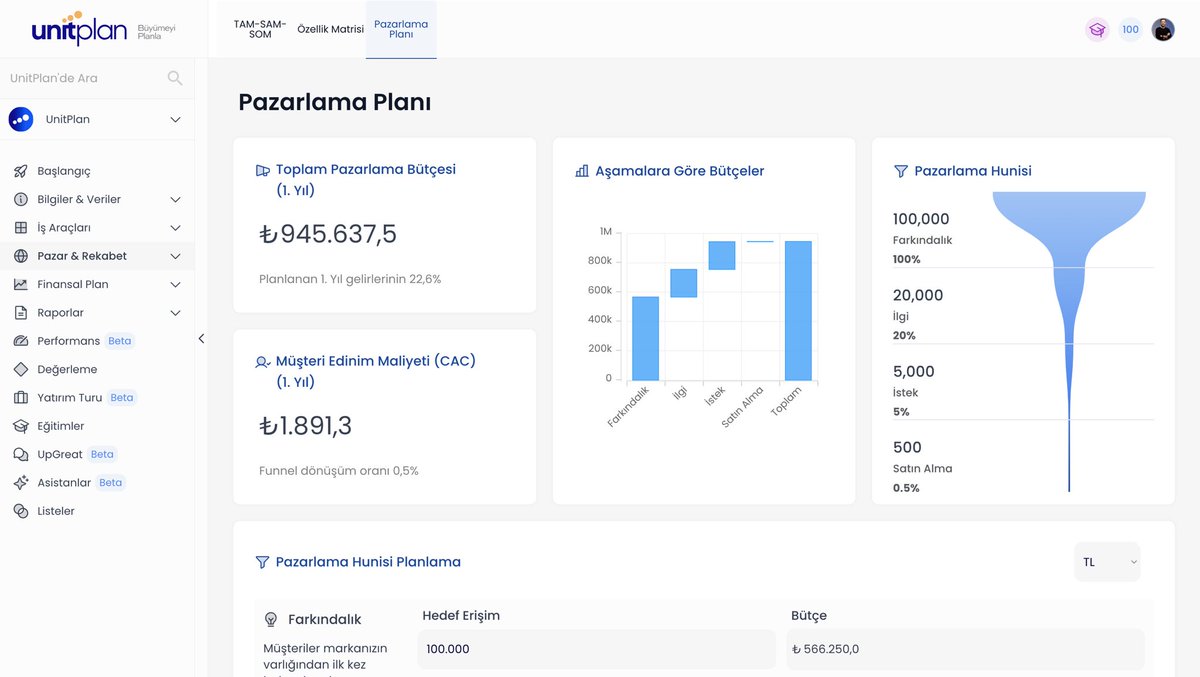Expand the Raporlar chevron
The width and height of the screenshot is (1200, 677).
click(x=175, y=313)
